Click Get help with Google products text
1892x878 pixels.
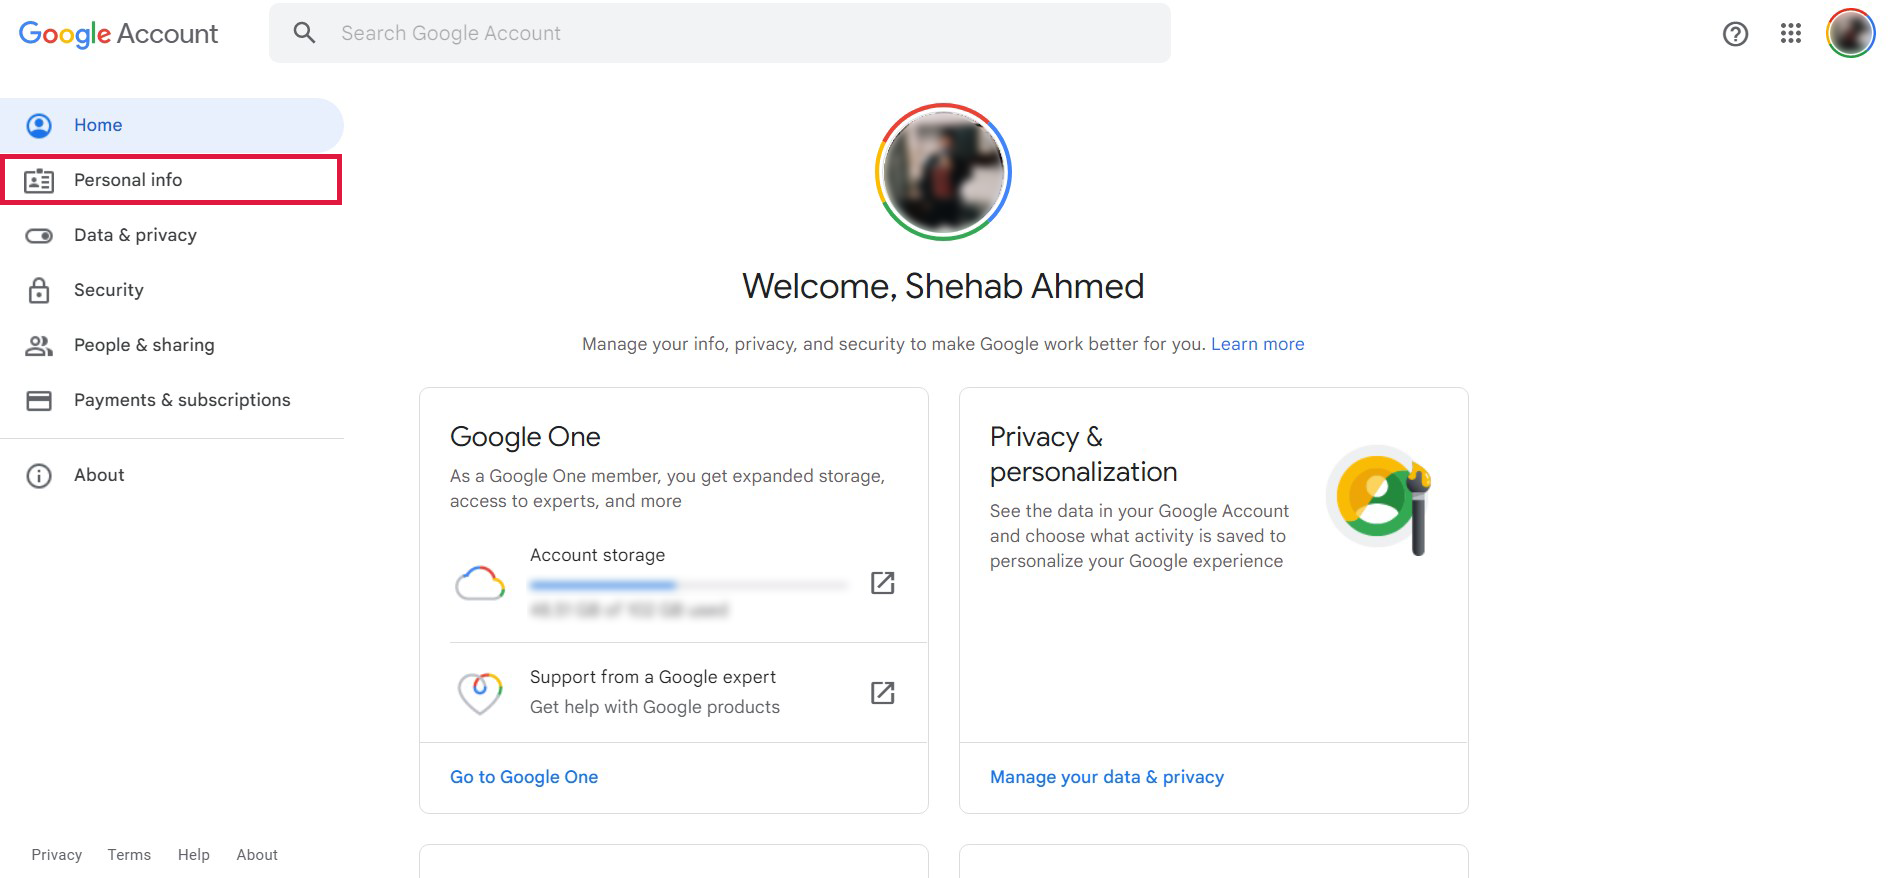[x=655, y=707]
